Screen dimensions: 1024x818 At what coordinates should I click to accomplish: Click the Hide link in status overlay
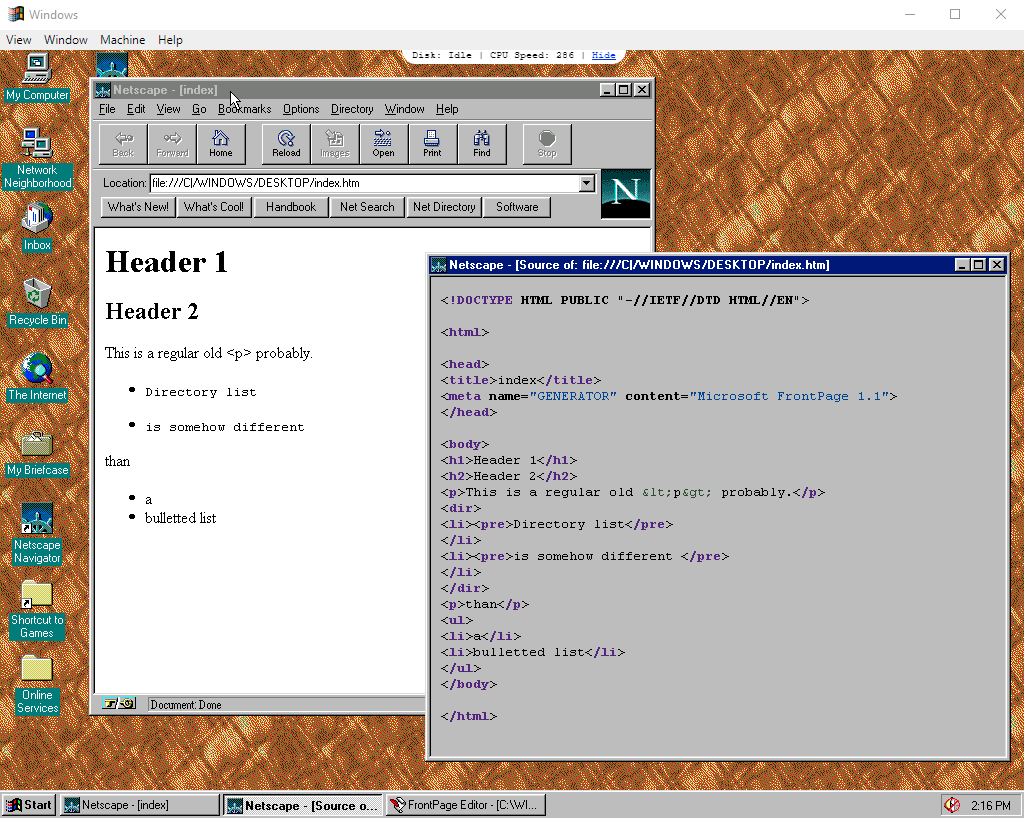point(603,55)
